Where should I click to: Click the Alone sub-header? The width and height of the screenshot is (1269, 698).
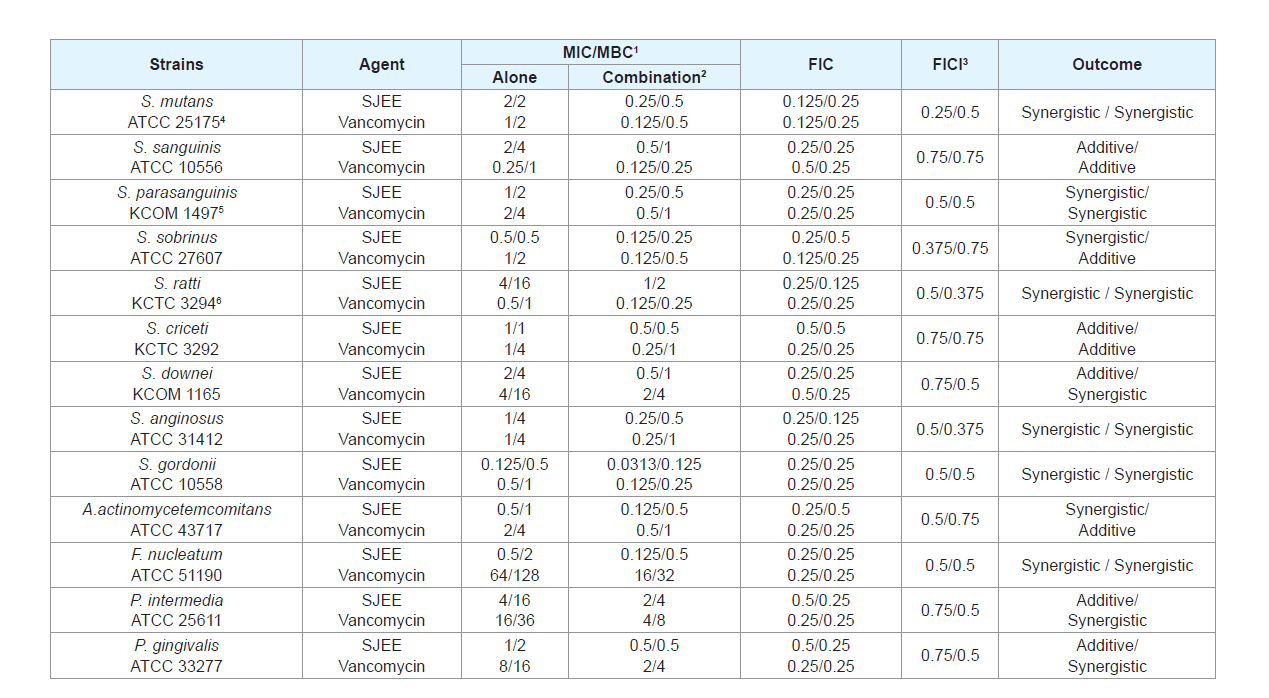coord(515,77)
